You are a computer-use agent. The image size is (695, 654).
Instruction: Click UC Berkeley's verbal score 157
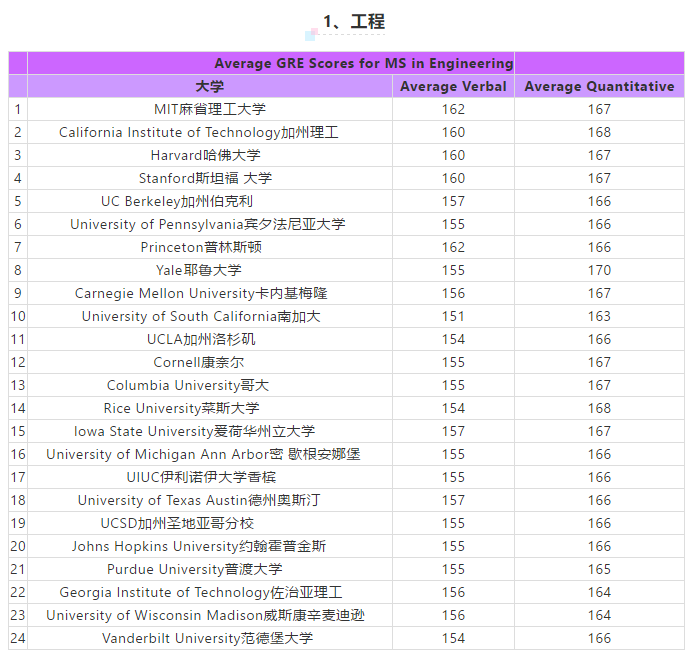(453, 201)
